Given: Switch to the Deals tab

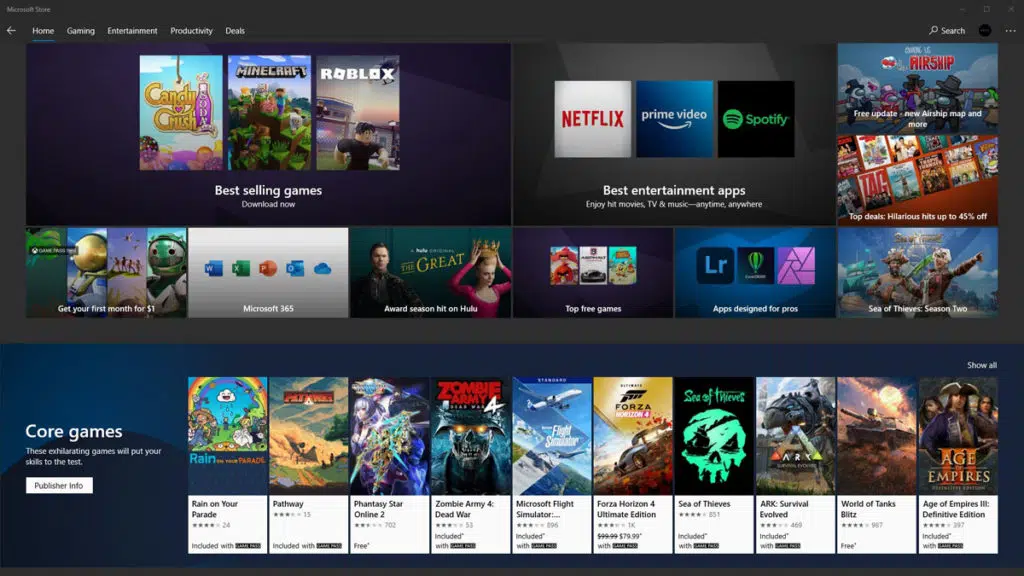Looking at the screenshot, I should coord(235,31).
